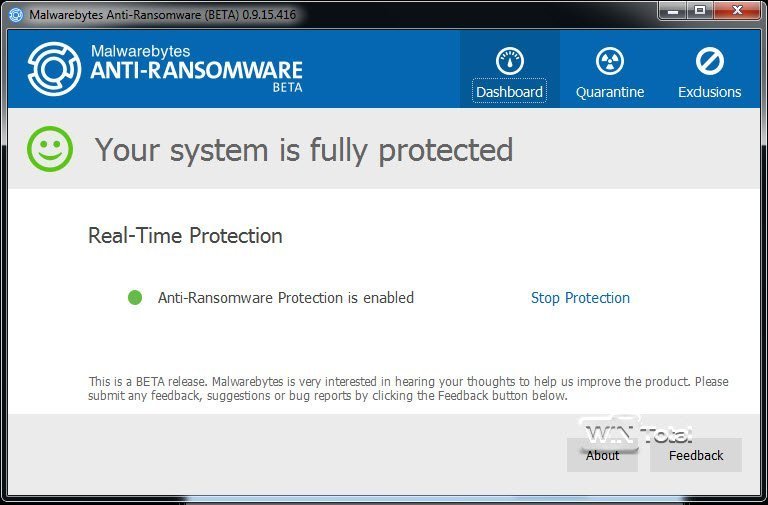Viewport: 768px width, 505px height.
Task: Close the Malwarebytes Anti-Ransomware window
Action: [x=736, y=12]
